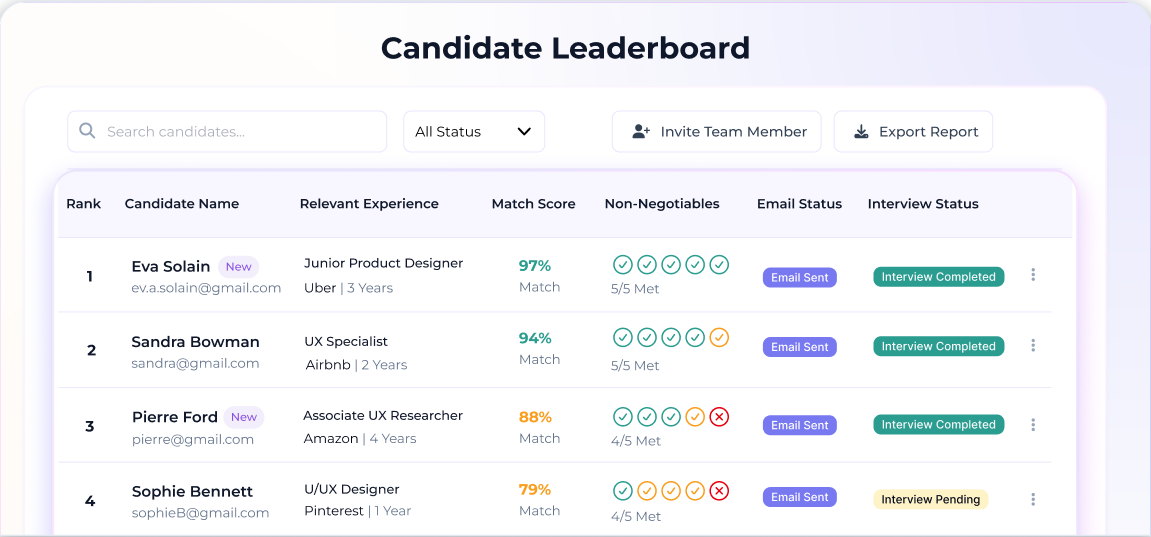
Task: Click the Export Report button
Action: coord(913,132)
